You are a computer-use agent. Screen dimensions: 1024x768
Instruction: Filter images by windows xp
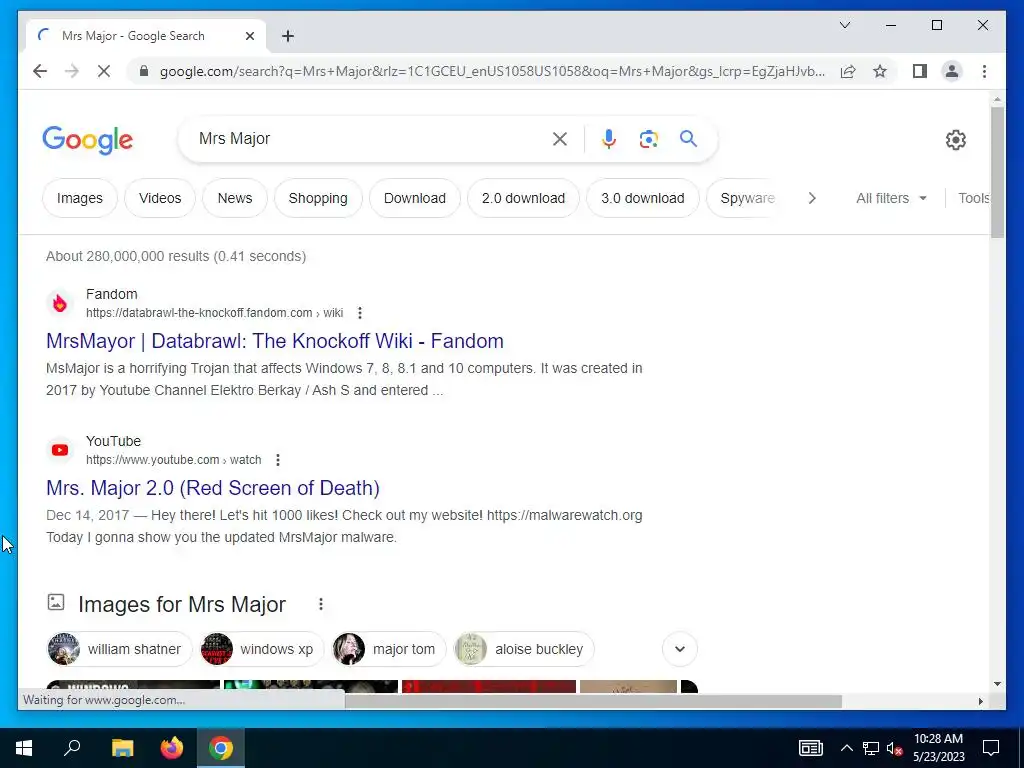pyautogui.click(x=262, y=649)
